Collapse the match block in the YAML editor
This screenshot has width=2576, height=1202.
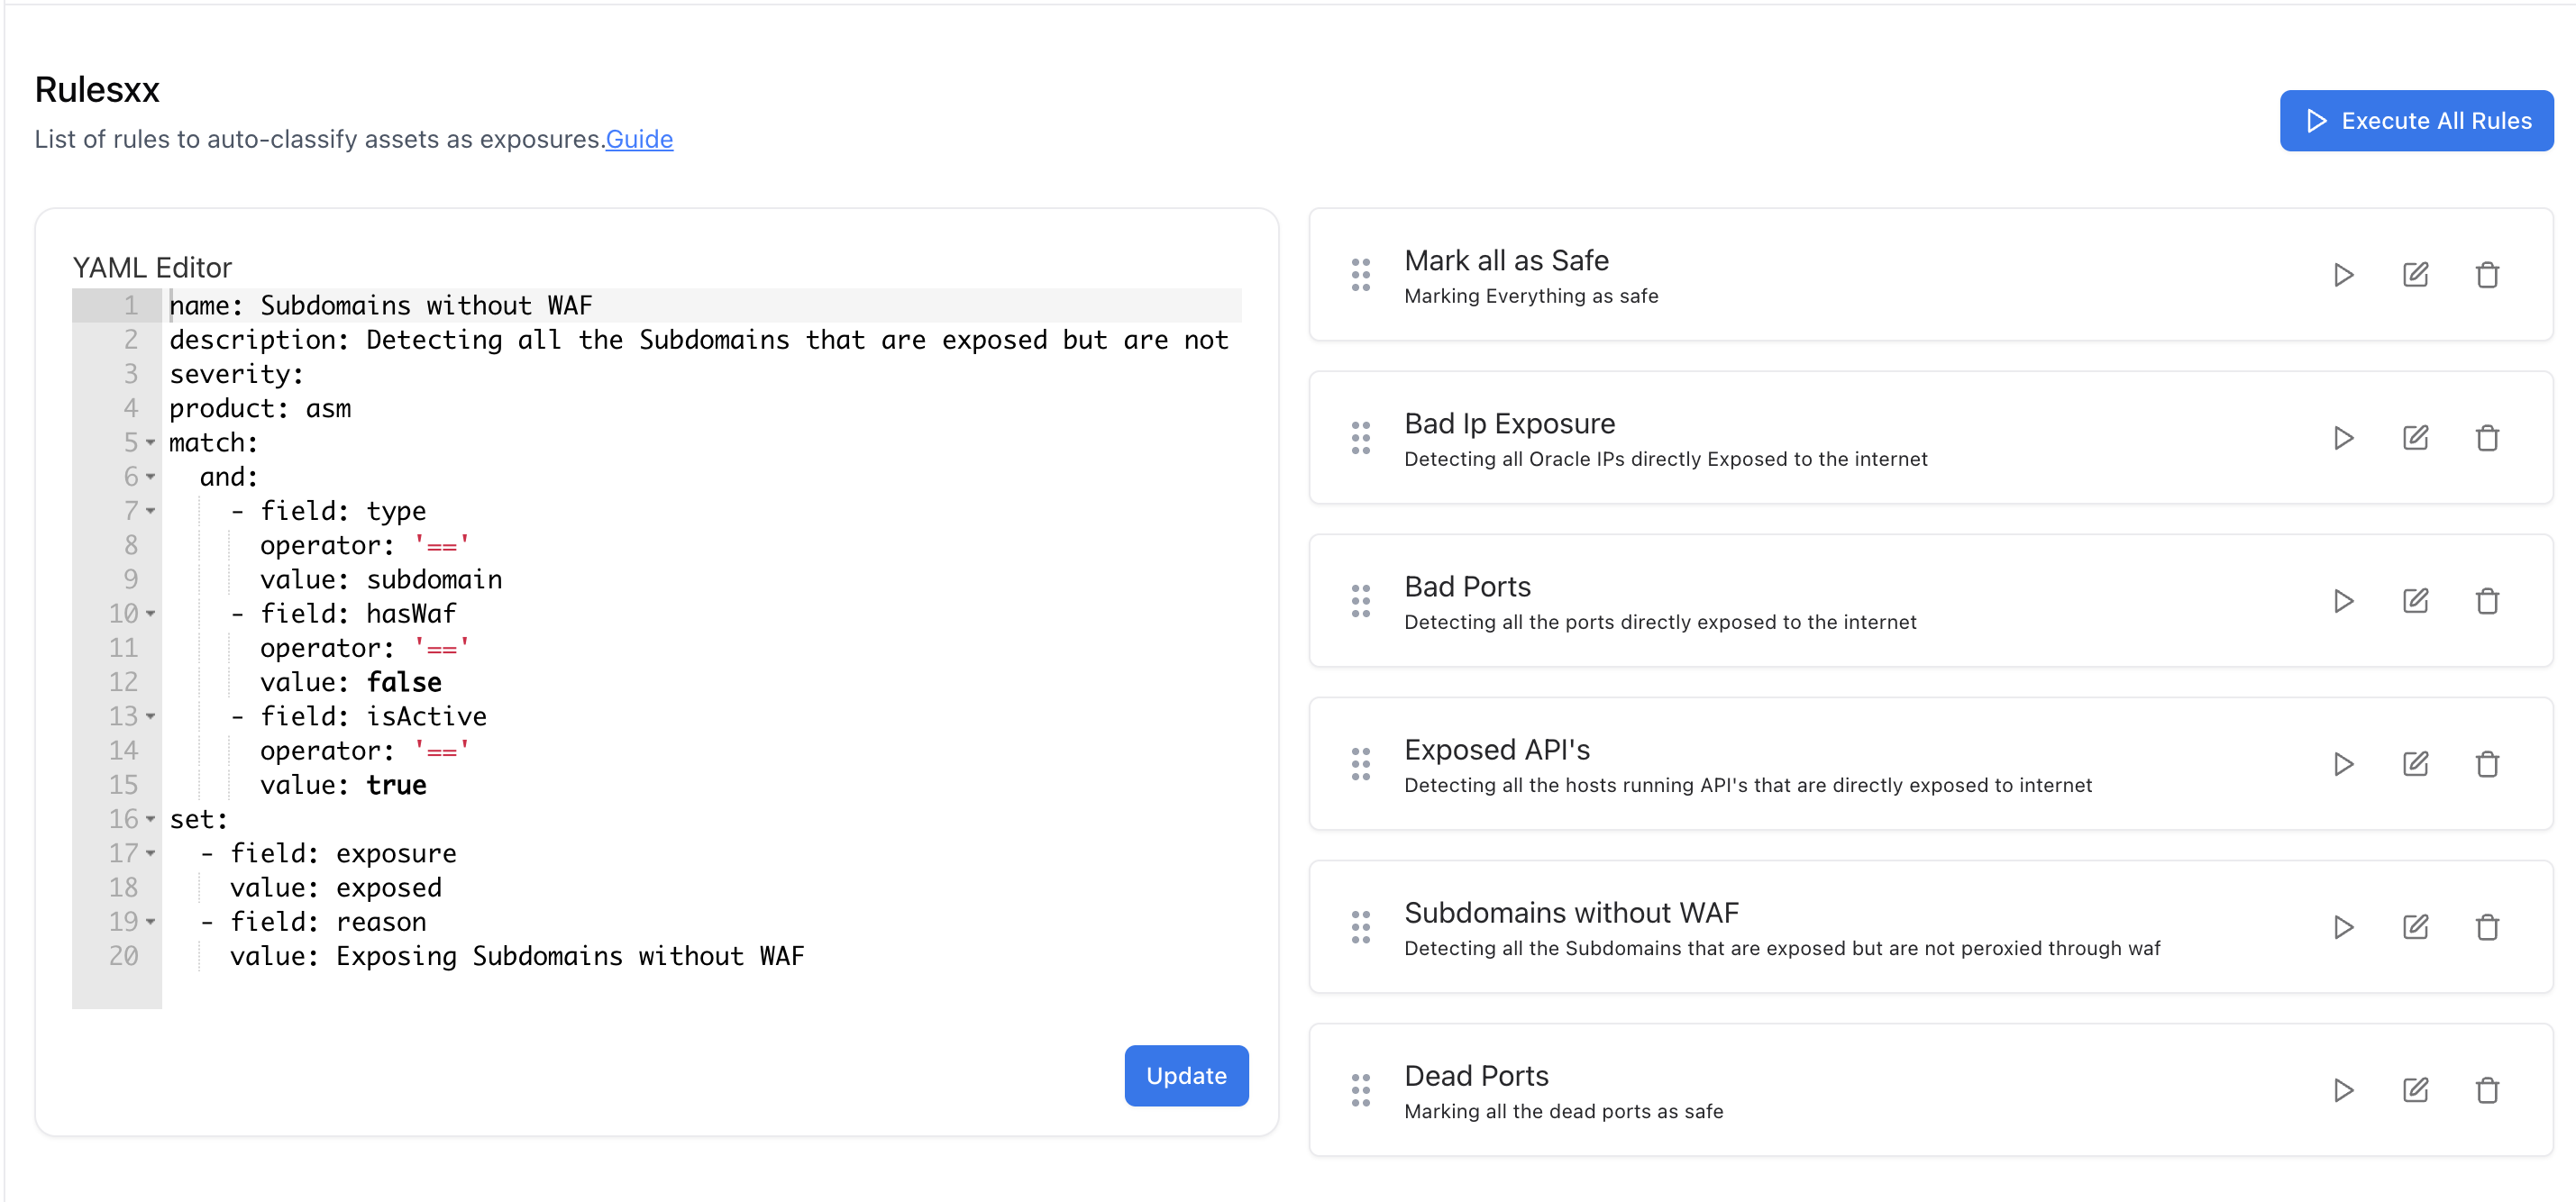tap(149, 442)
